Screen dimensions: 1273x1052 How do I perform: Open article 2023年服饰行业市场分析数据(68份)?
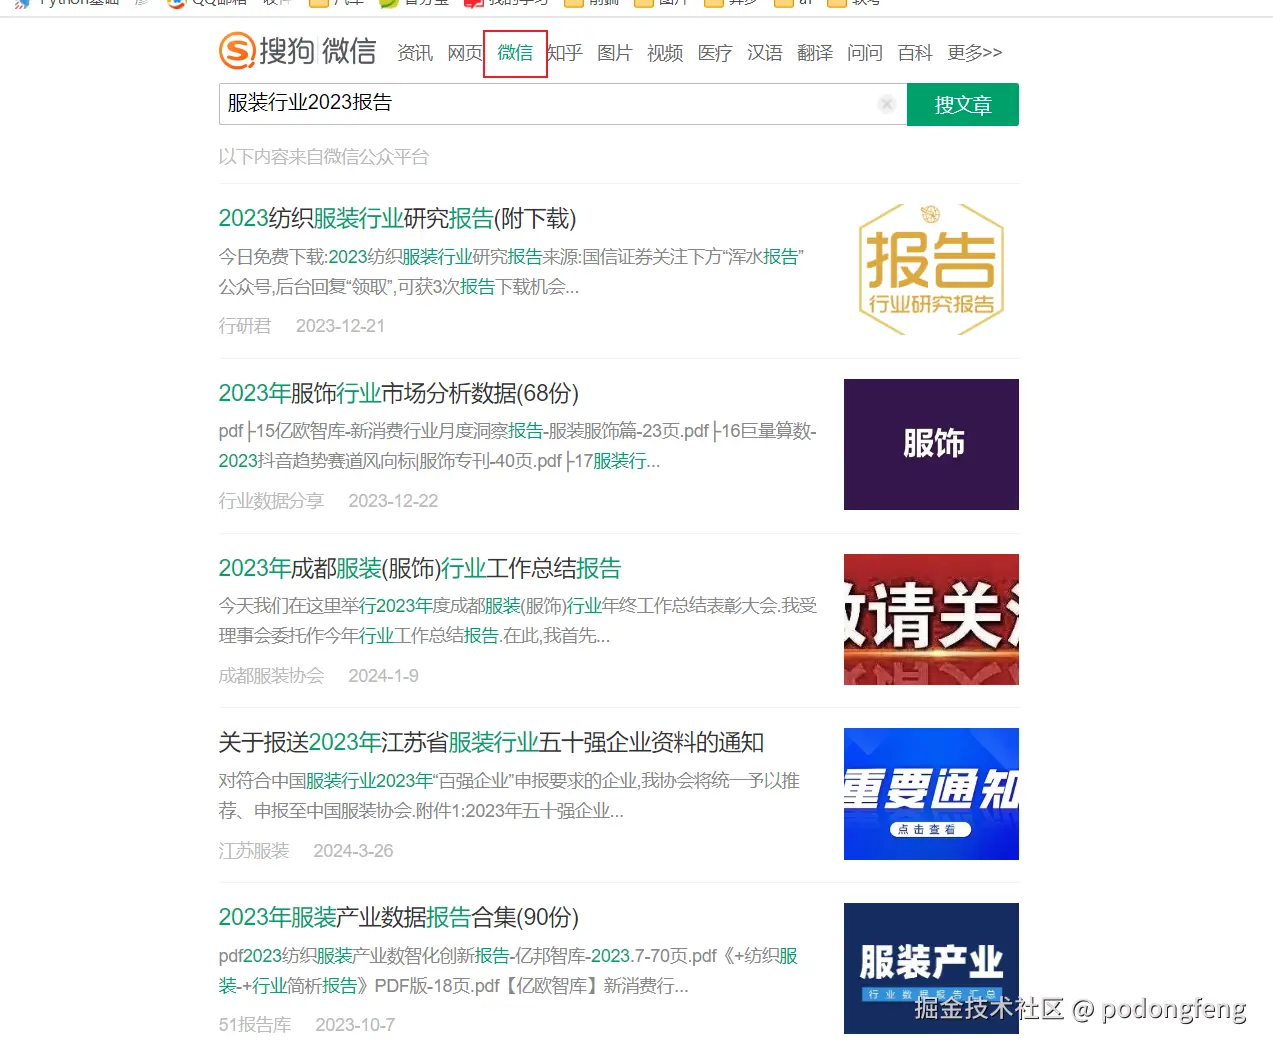[x=399, y=394]
